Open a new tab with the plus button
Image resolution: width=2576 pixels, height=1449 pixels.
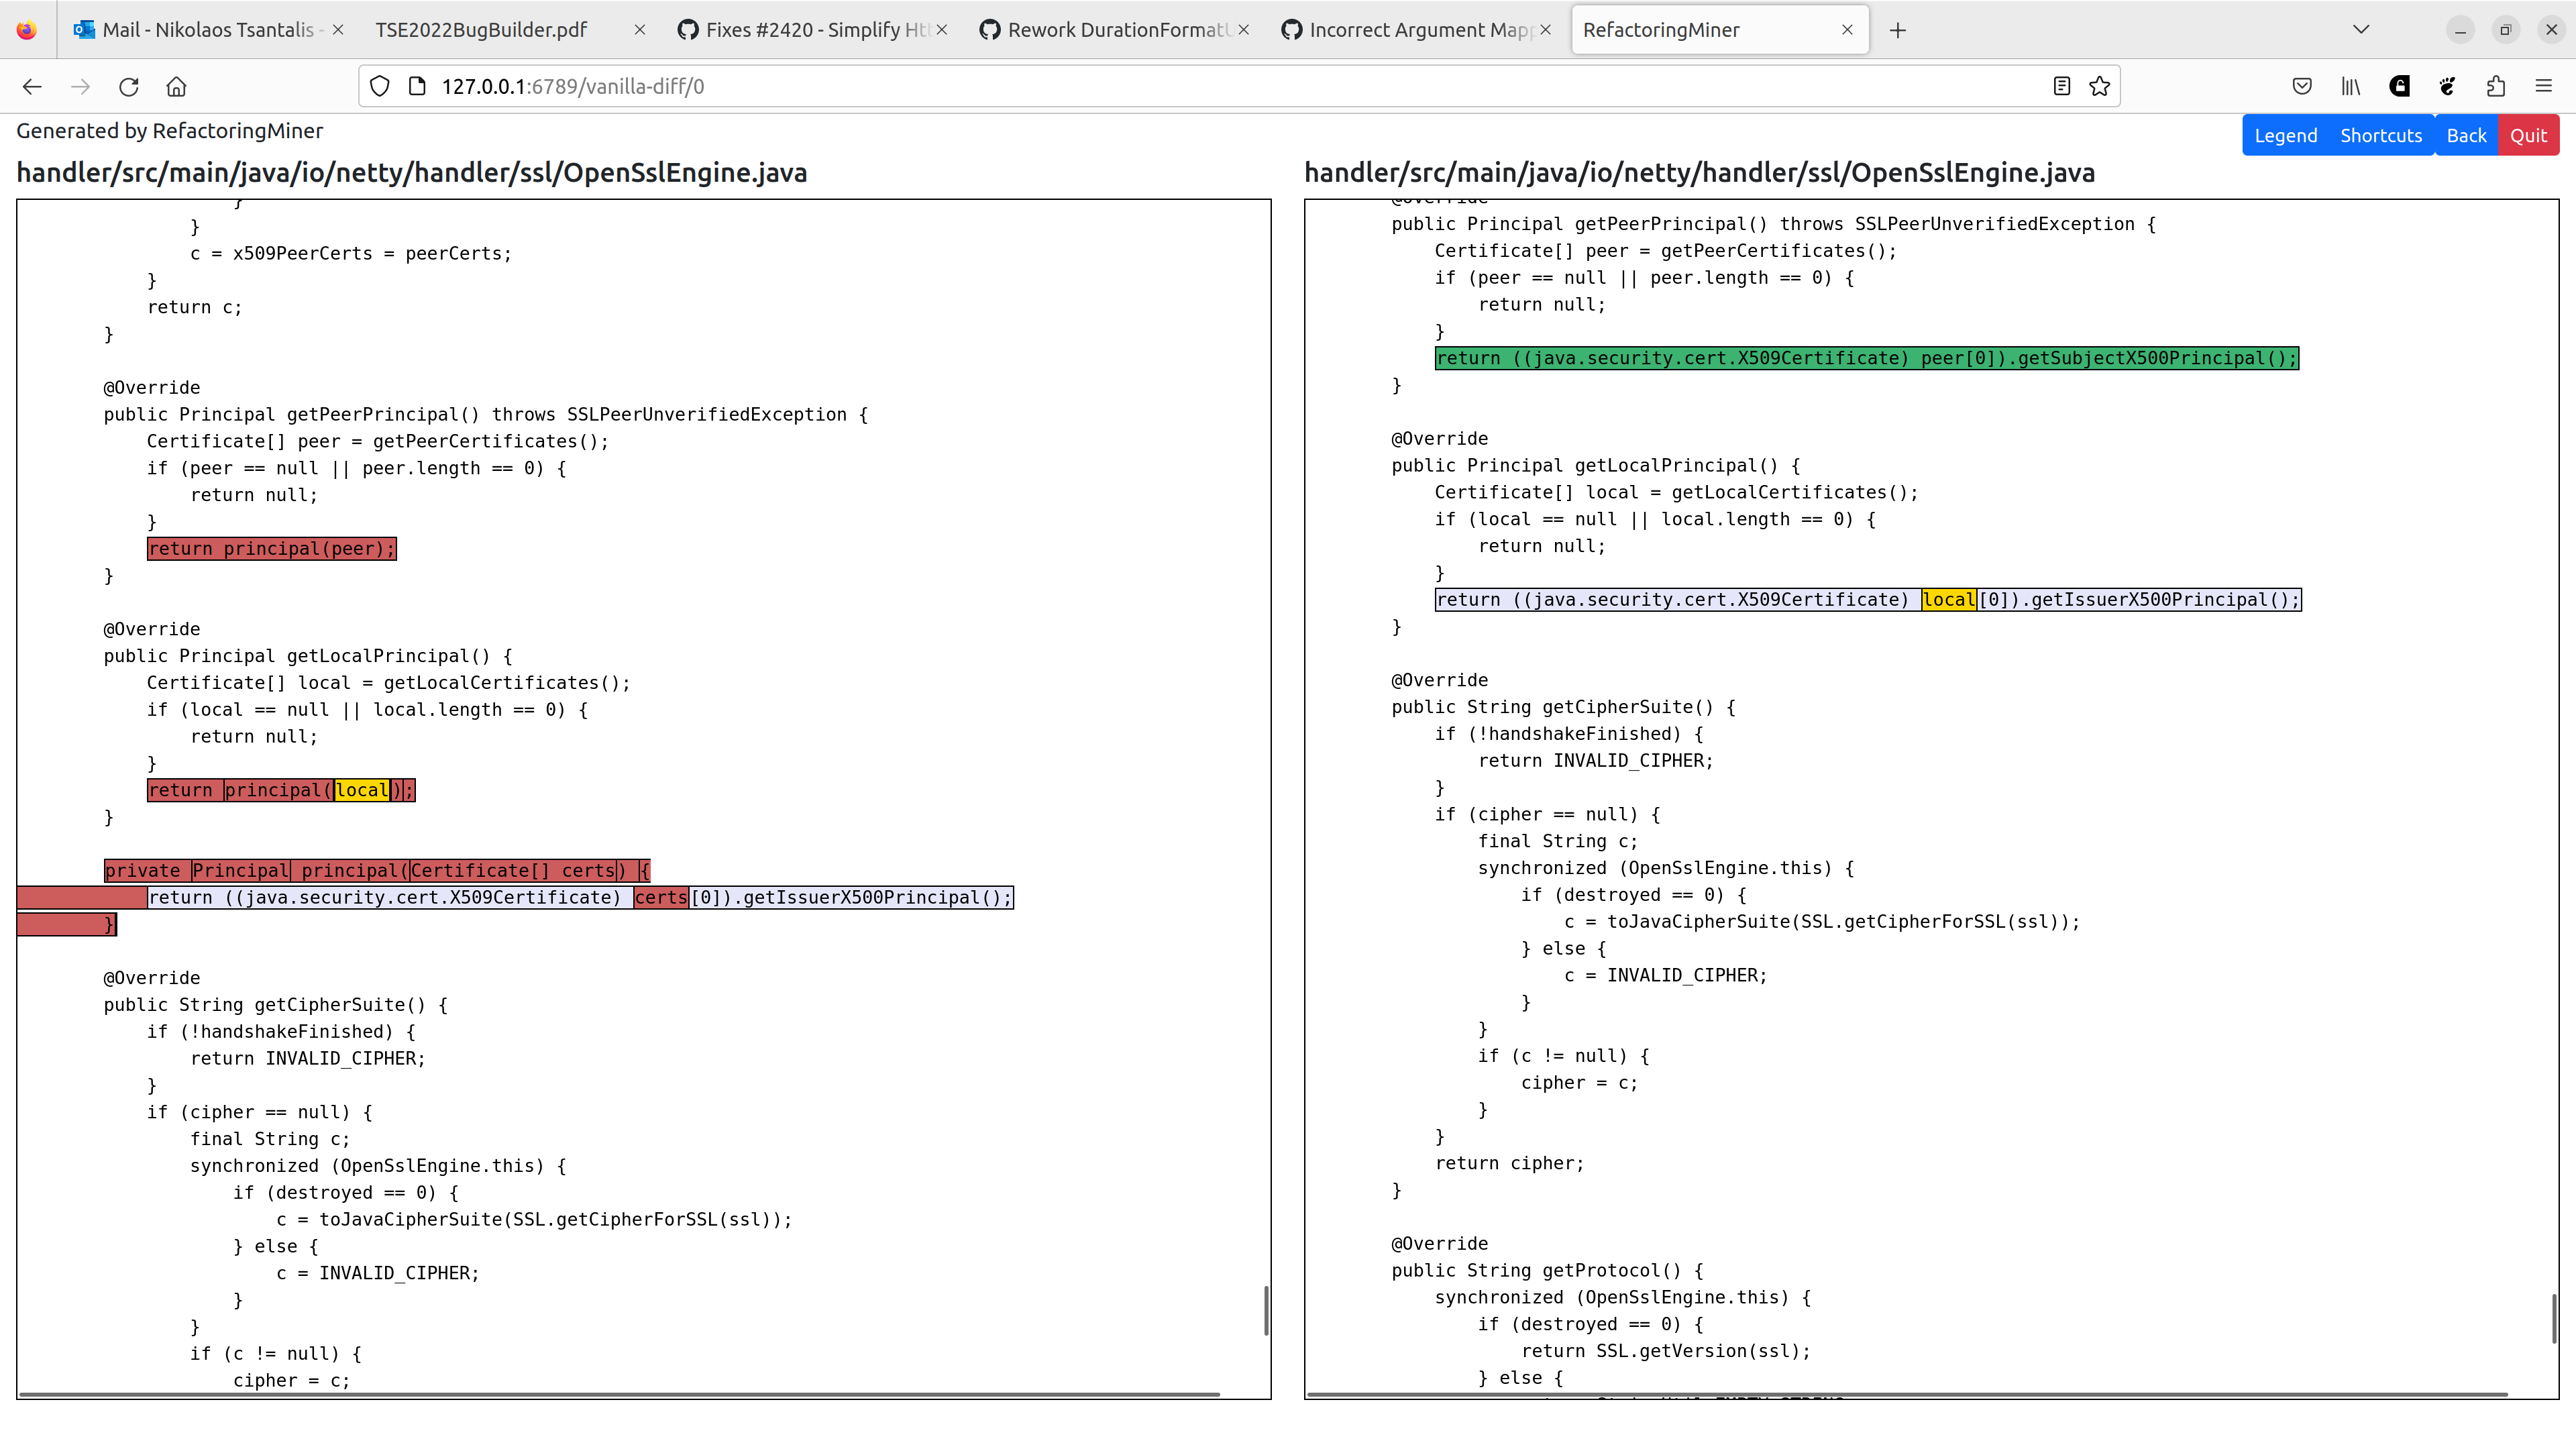[1897, 29]
